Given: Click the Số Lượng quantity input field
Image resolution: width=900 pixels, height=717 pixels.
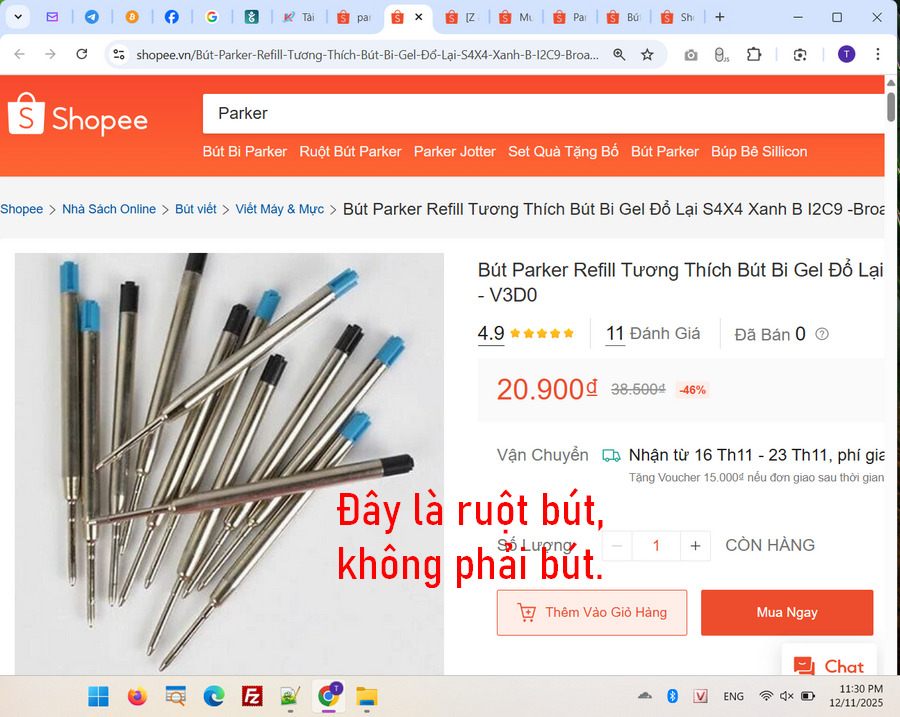Looking at the screenshot, I should [x=656, y=546].
